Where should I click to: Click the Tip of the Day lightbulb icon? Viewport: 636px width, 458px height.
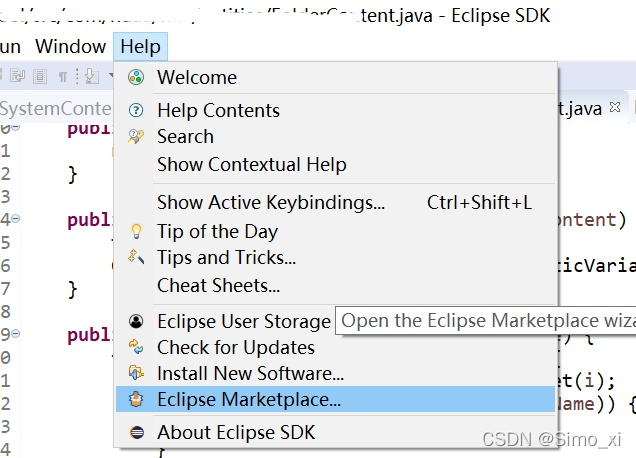click(x=136, y=231)
